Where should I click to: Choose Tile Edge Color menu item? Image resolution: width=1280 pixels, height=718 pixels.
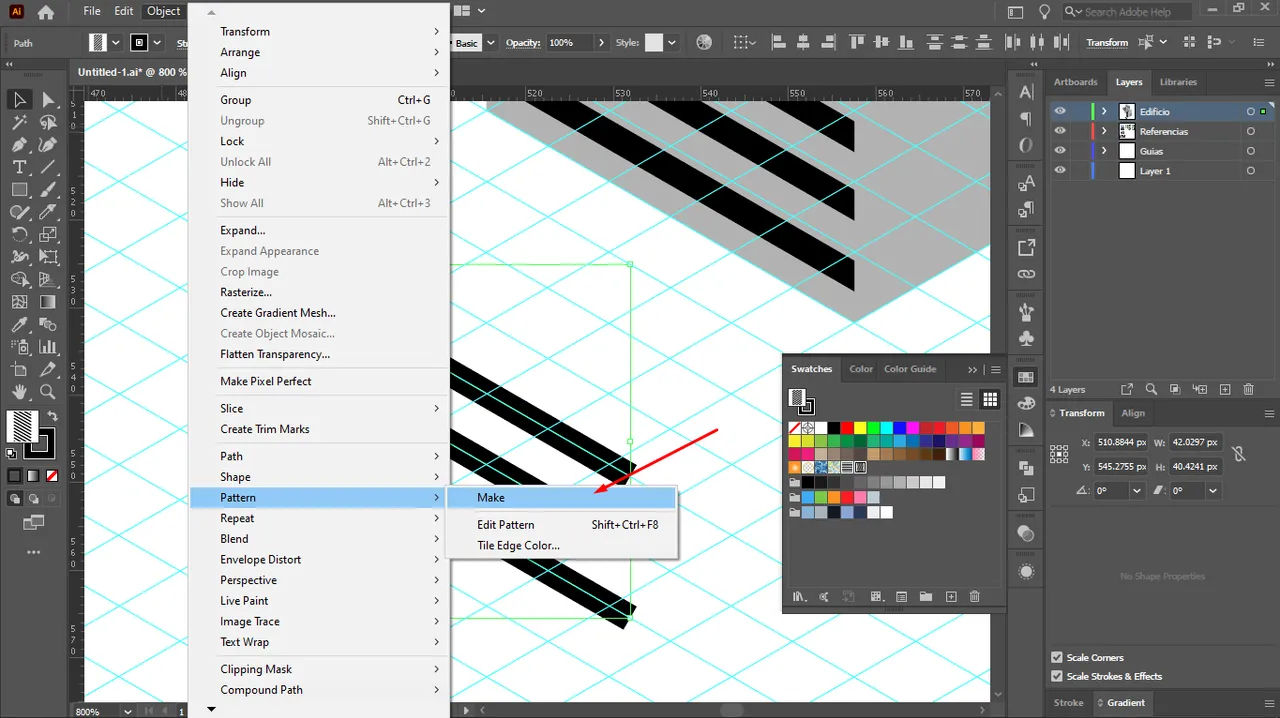tap(563, 545)
